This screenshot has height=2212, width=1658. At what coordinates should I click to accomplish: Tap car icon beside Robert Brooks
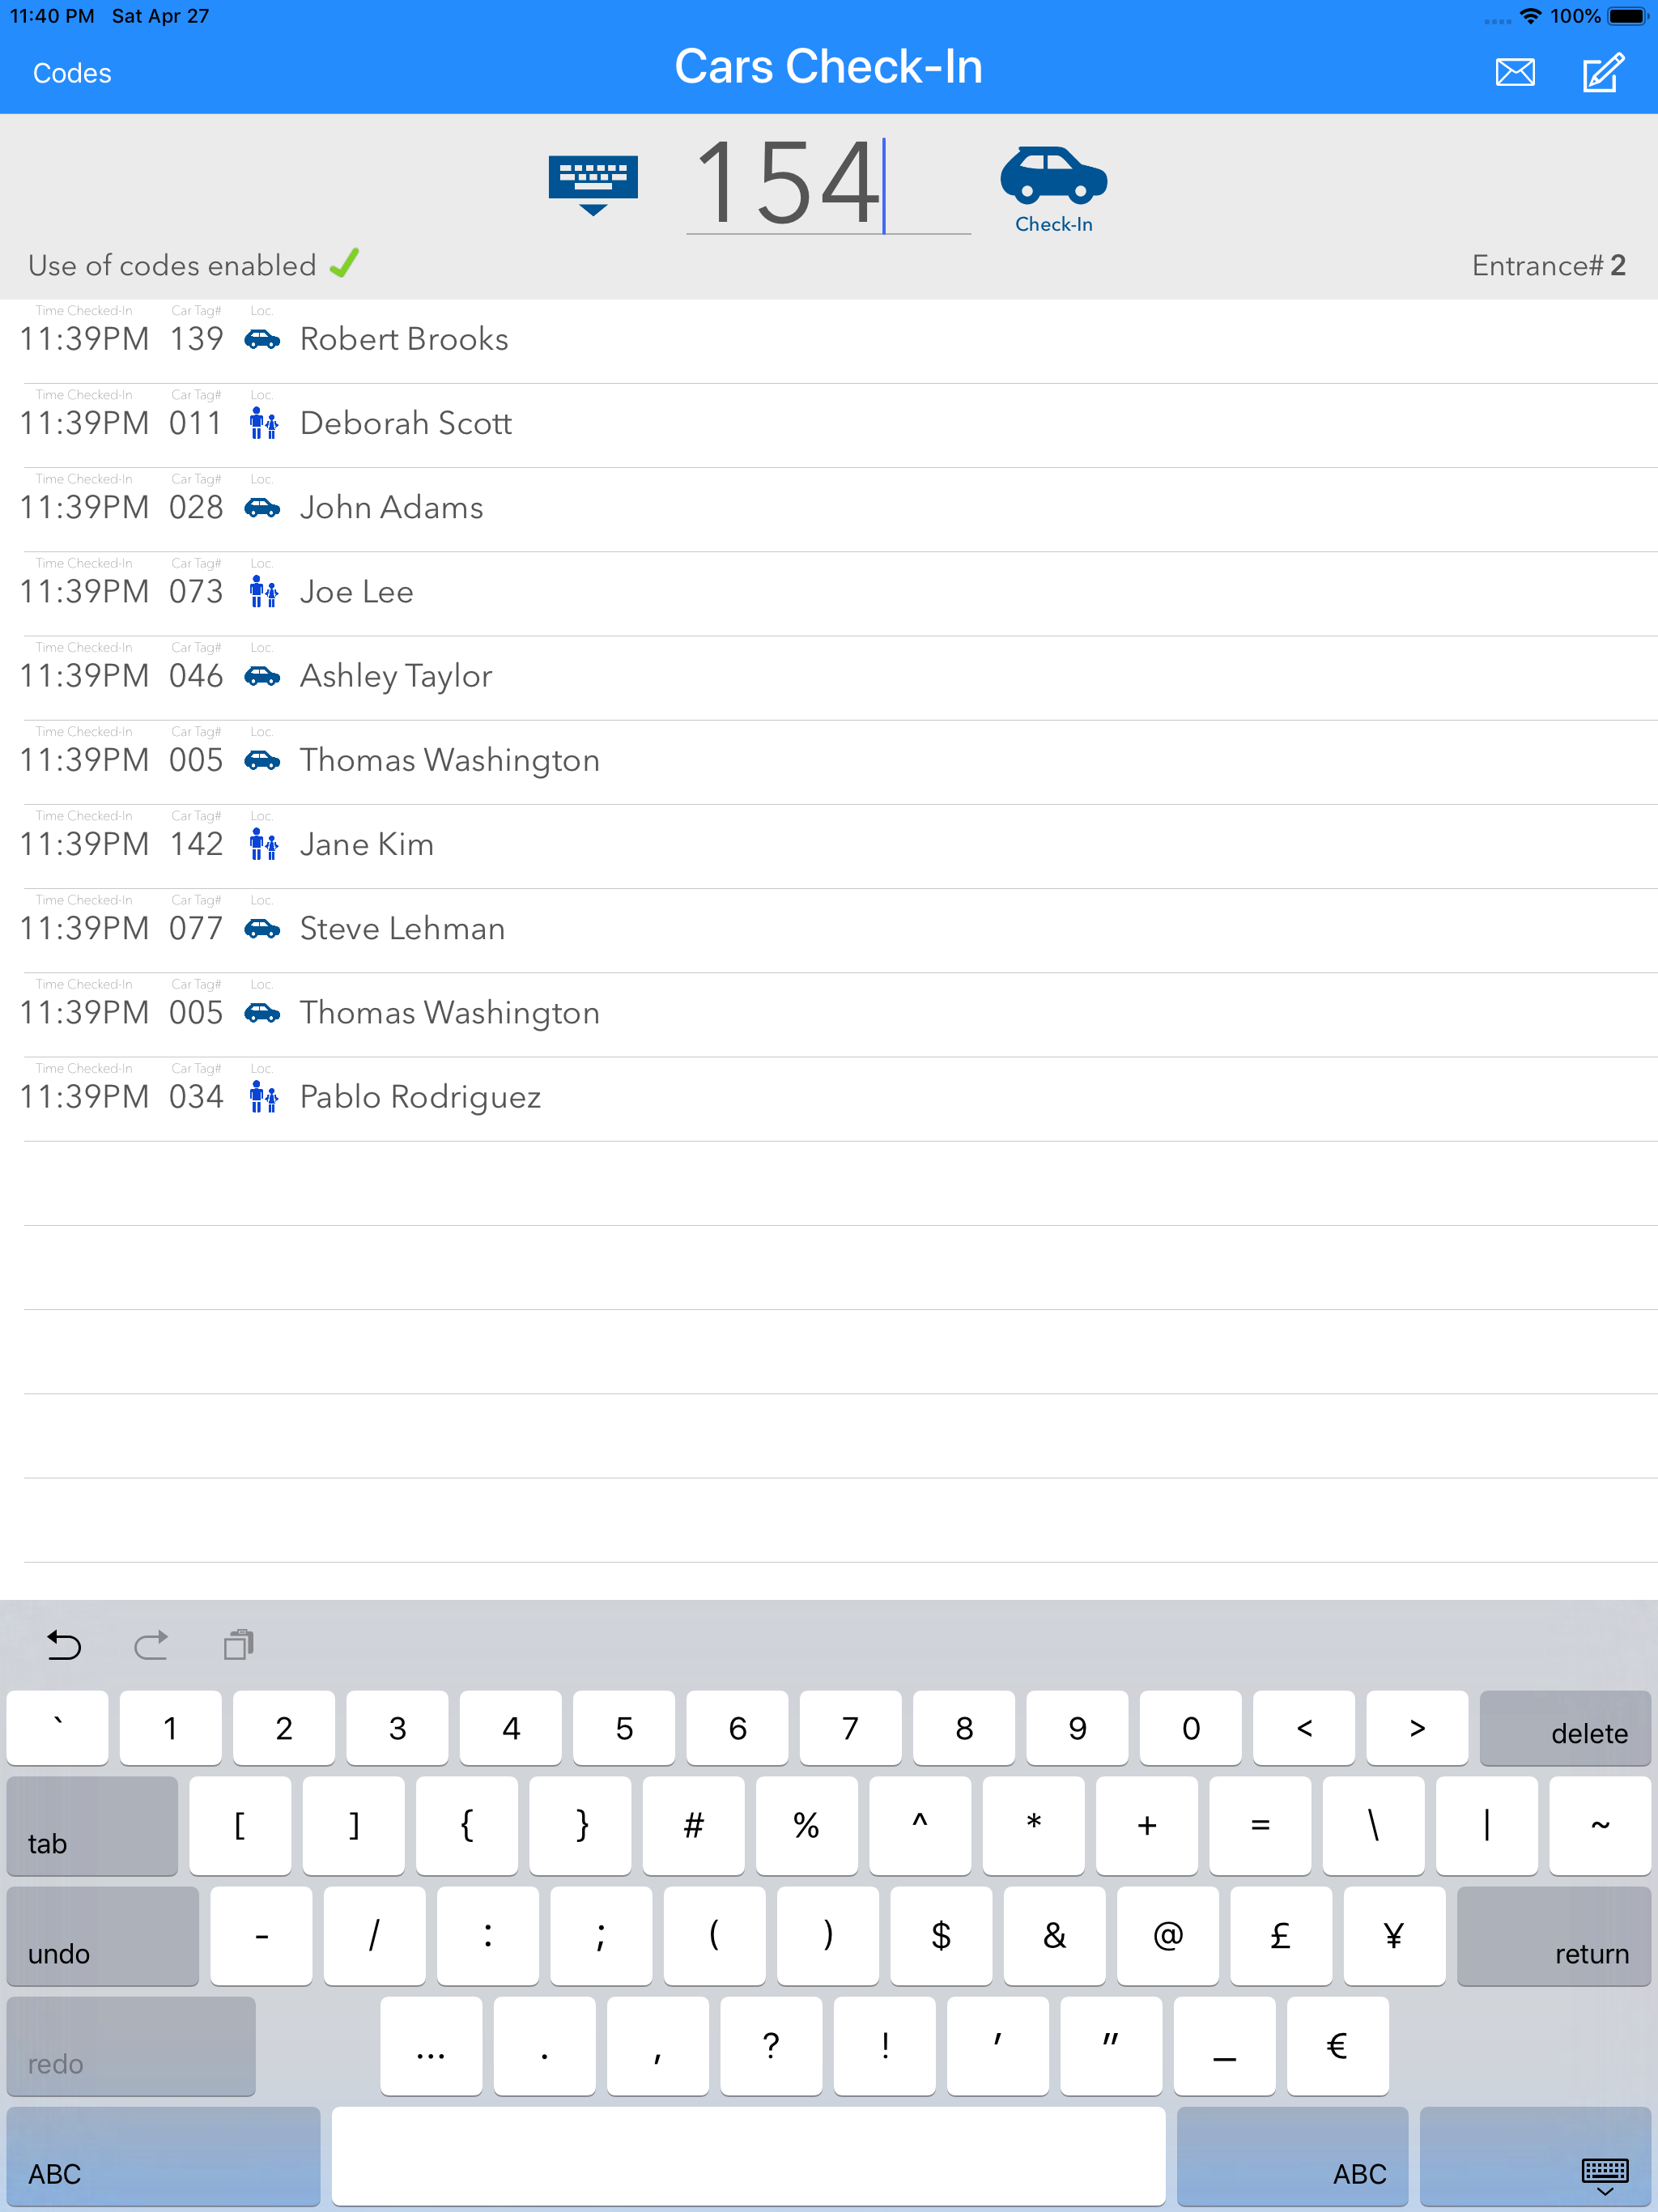tap(262, 339)
